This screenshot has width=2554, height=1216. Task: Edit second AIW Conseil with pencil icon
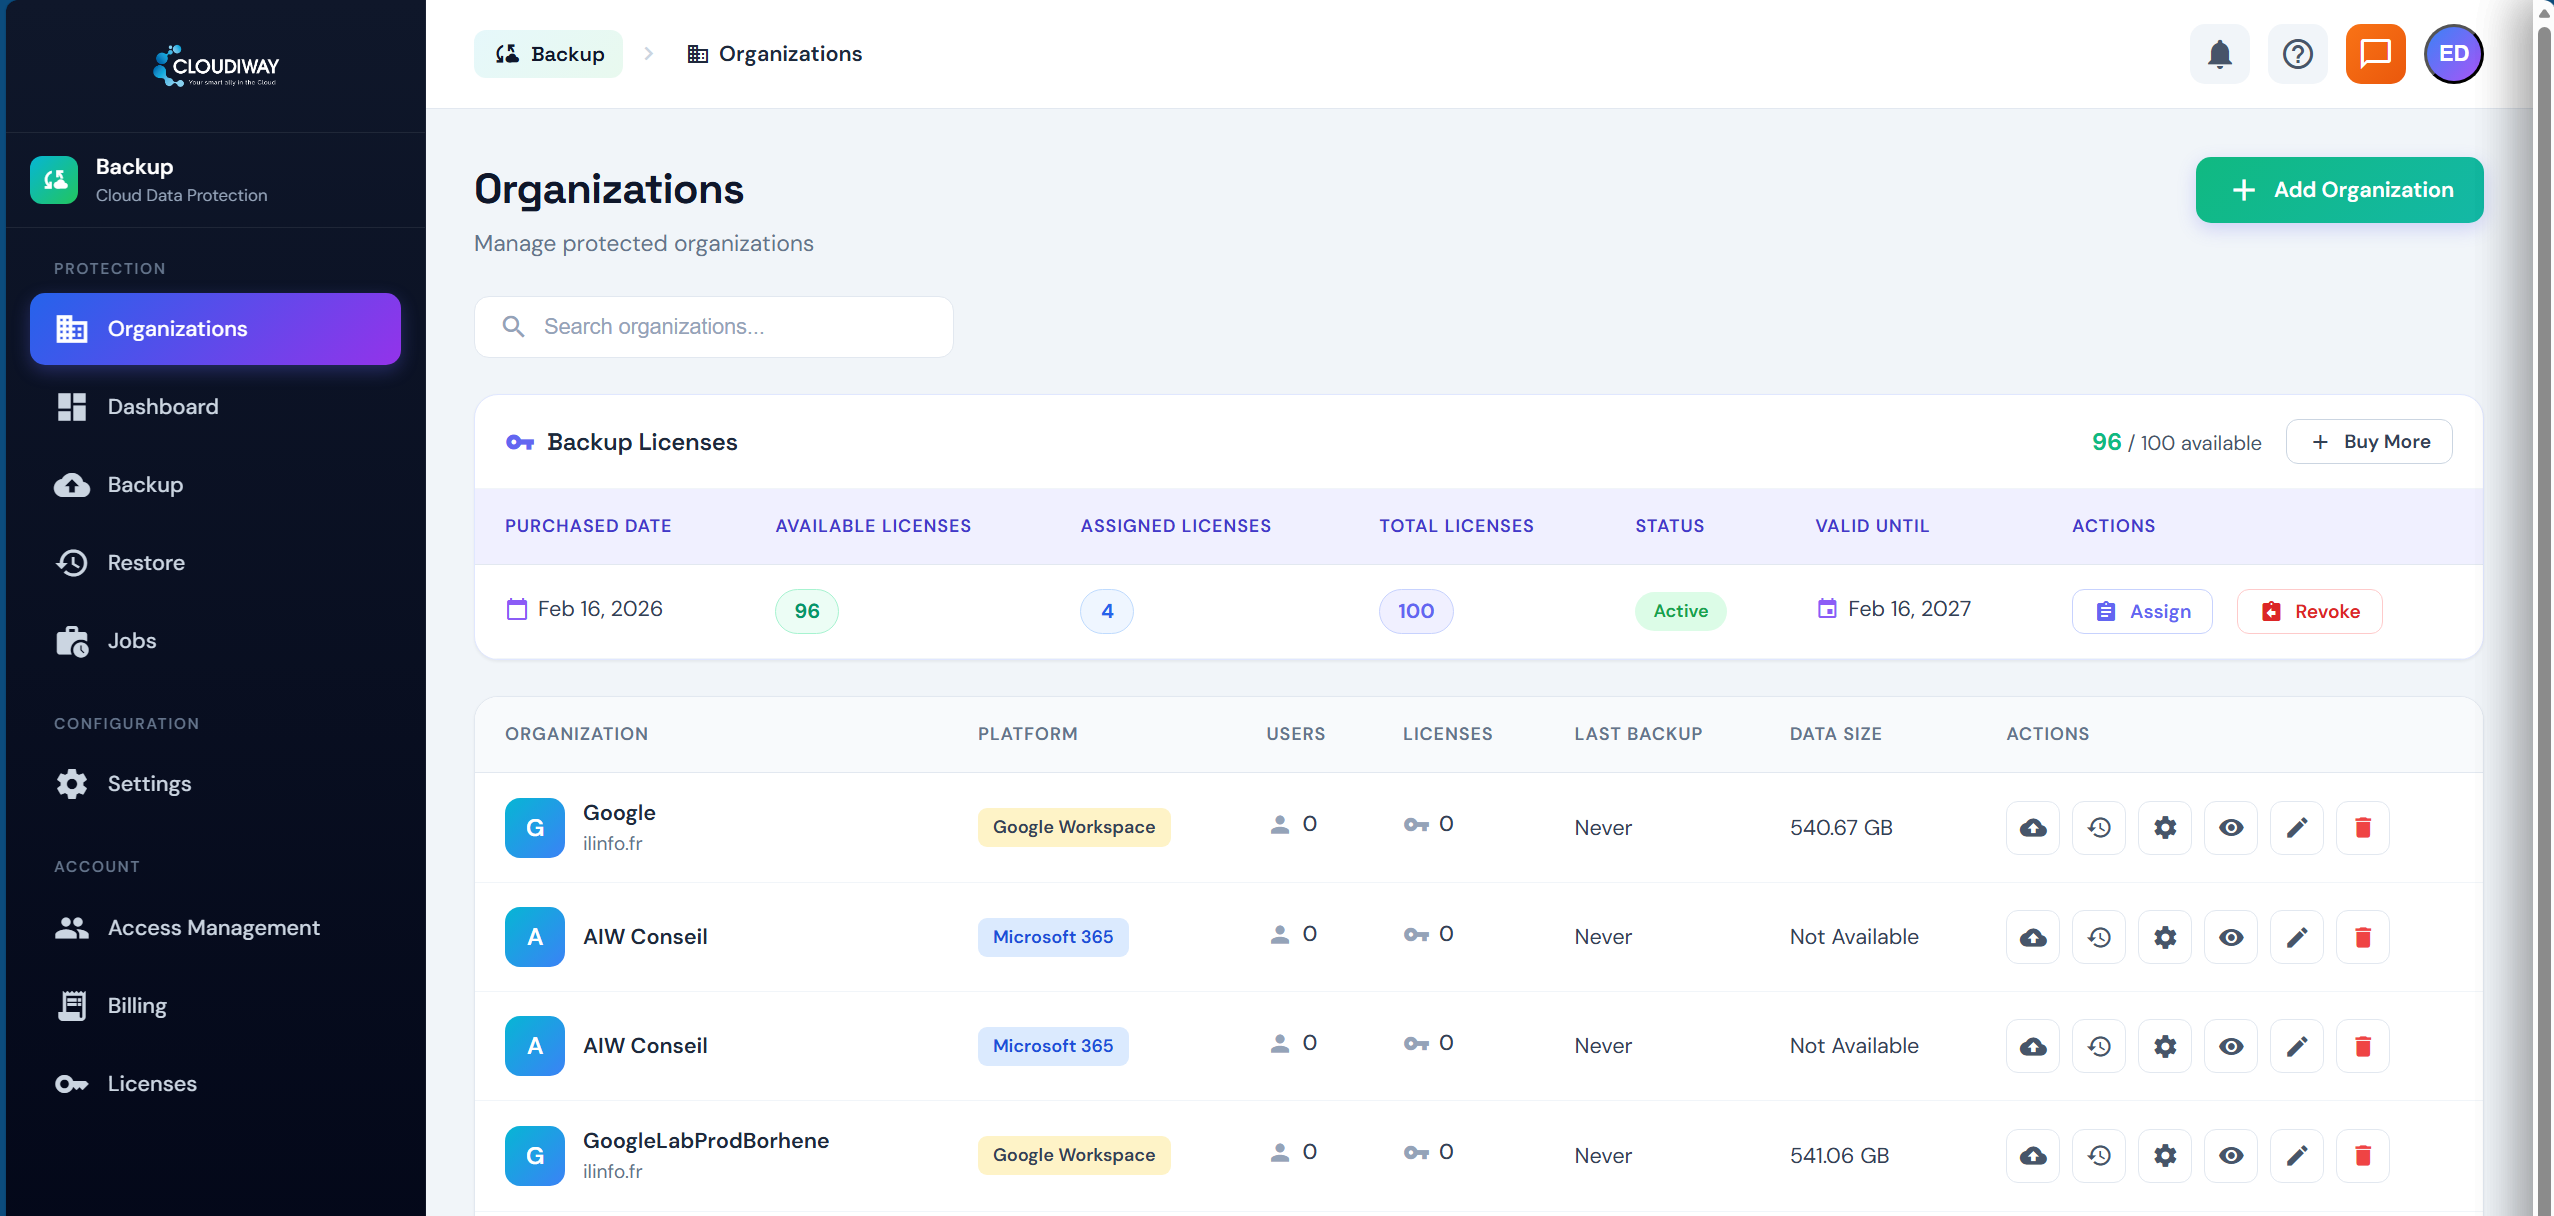pos(2297,1046)
